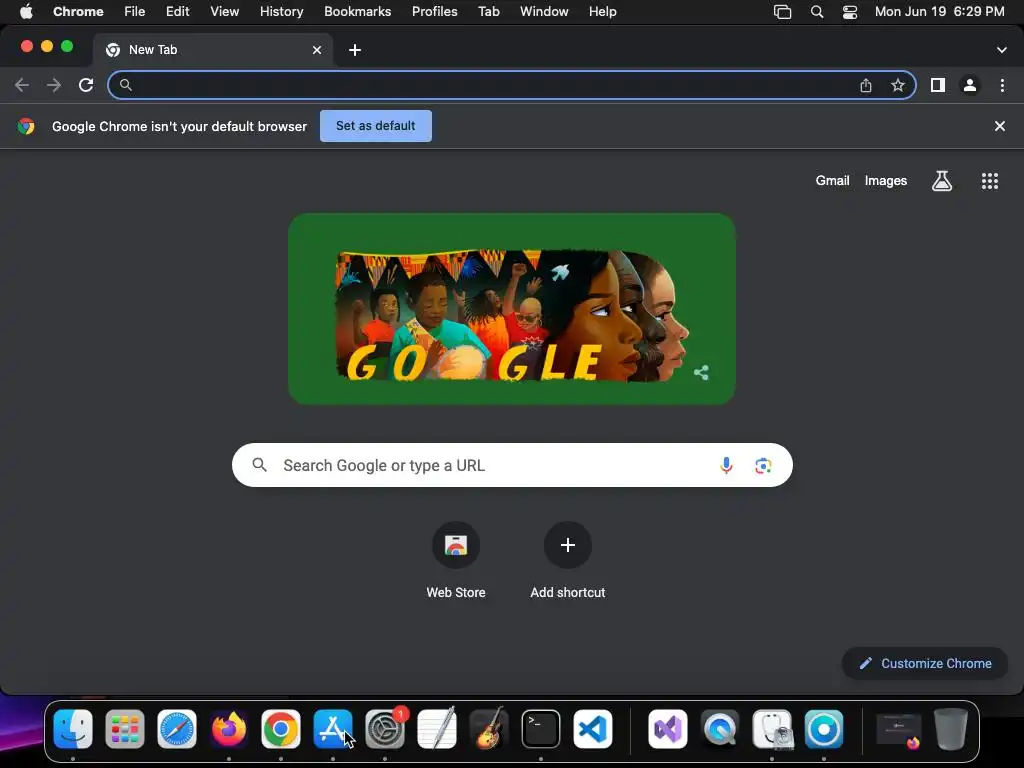This screenshot has height=768, width=1024.
Task: Open the Trash in the Dock
Action: click(x=951, y=729)
